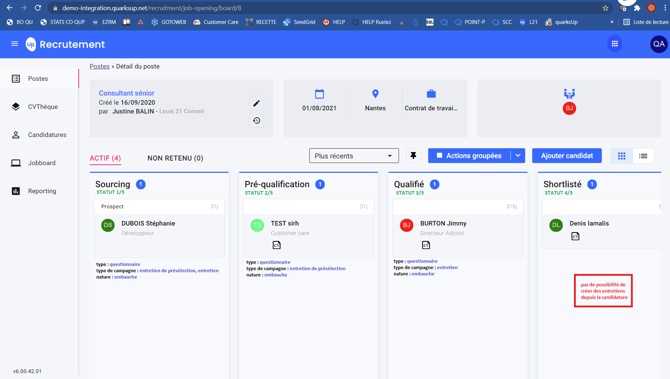
Task: Click the calendar date icon
Action: 319,94
